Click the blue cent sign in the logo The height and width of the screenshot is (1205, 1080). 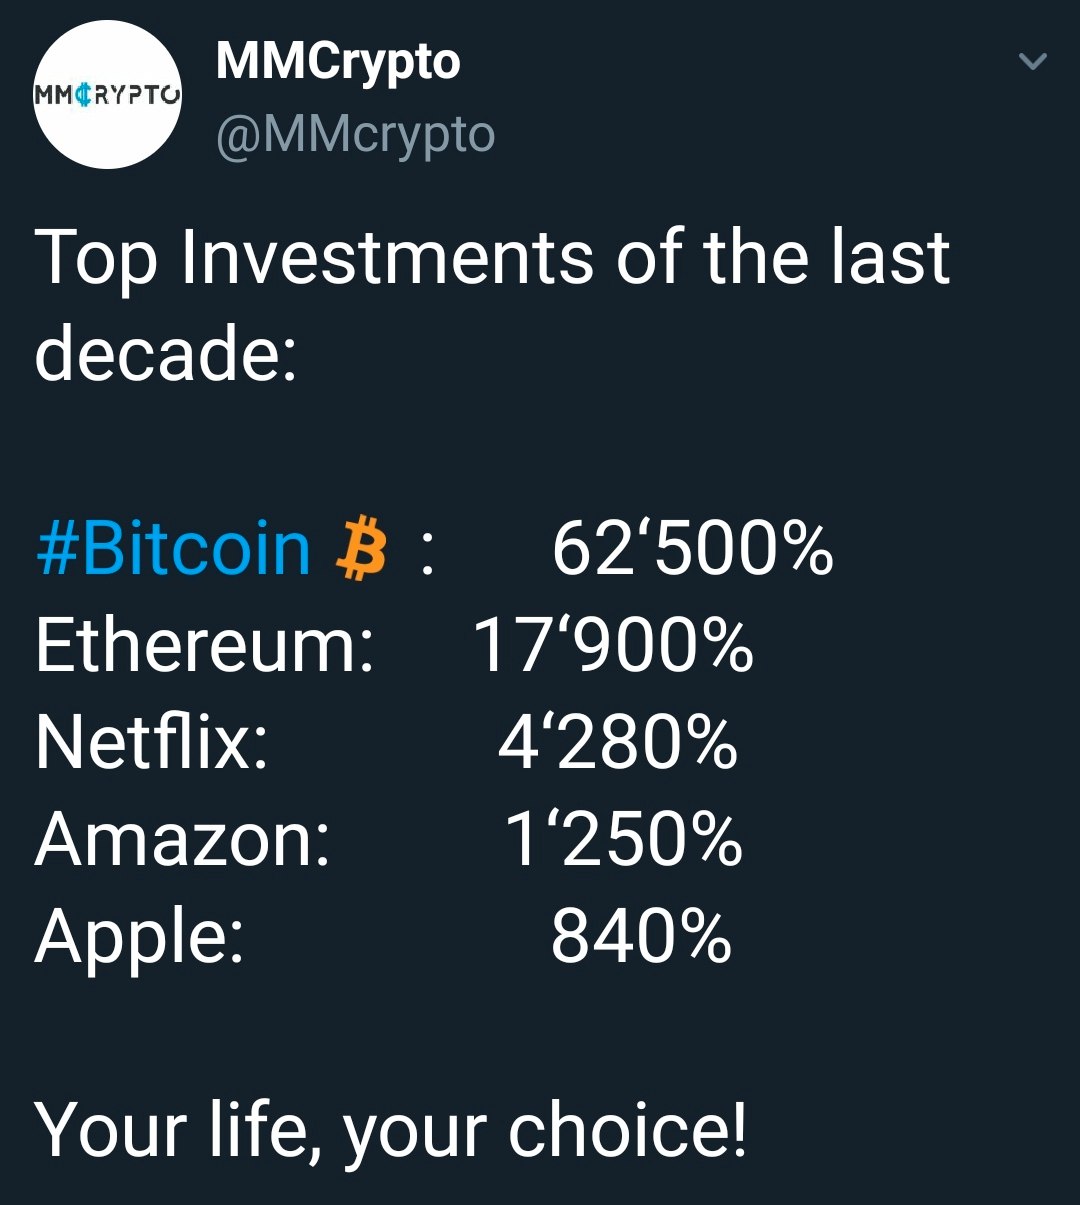tap(84, 96)
